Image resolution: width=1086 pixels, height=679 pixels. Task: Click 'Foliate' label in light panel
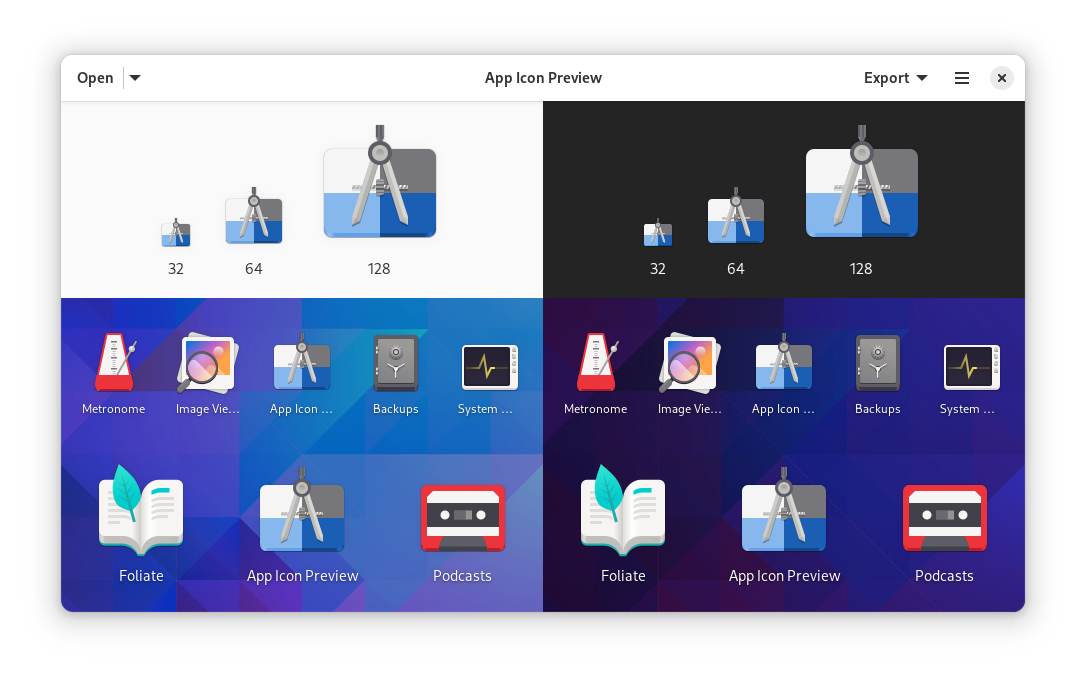coord(141,576)
